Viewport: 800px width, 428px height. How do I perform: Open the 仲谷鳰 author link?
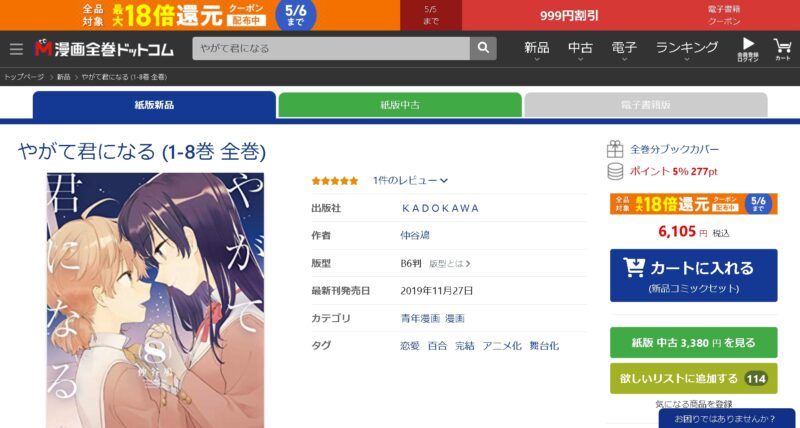click(415, 236)
